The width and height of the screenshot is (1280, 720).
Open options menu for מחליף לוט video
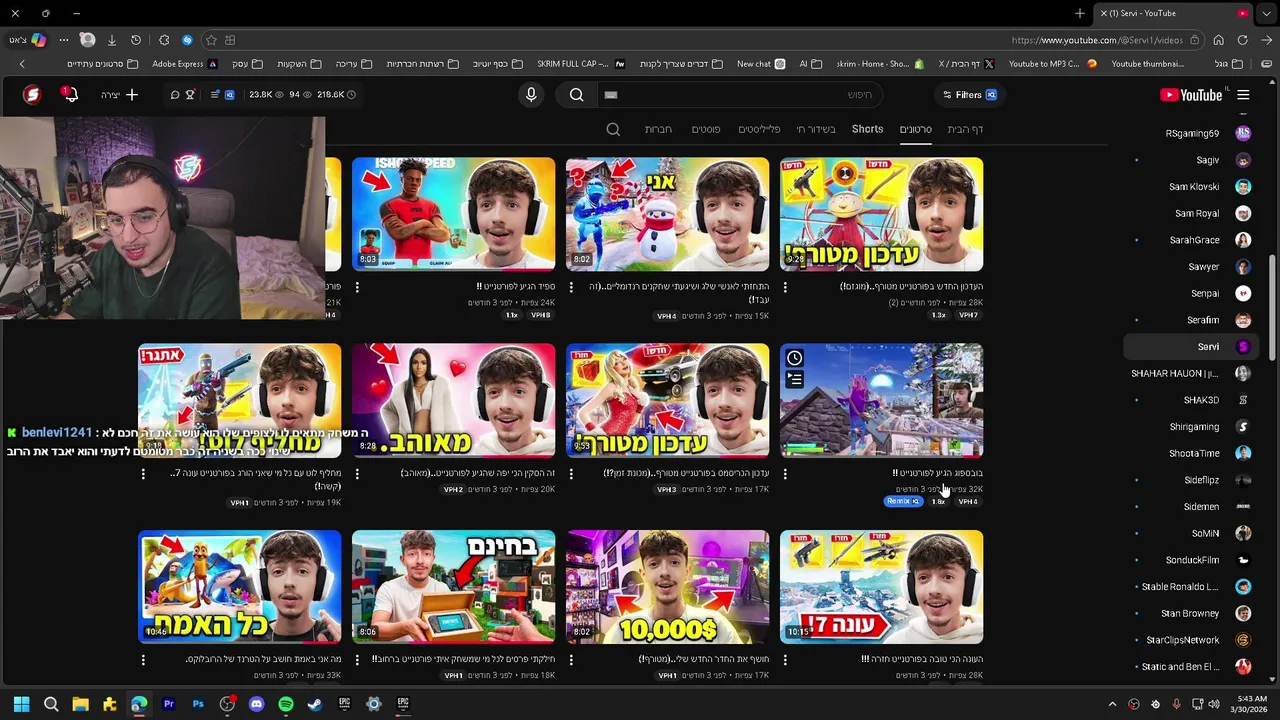[143, 474]
